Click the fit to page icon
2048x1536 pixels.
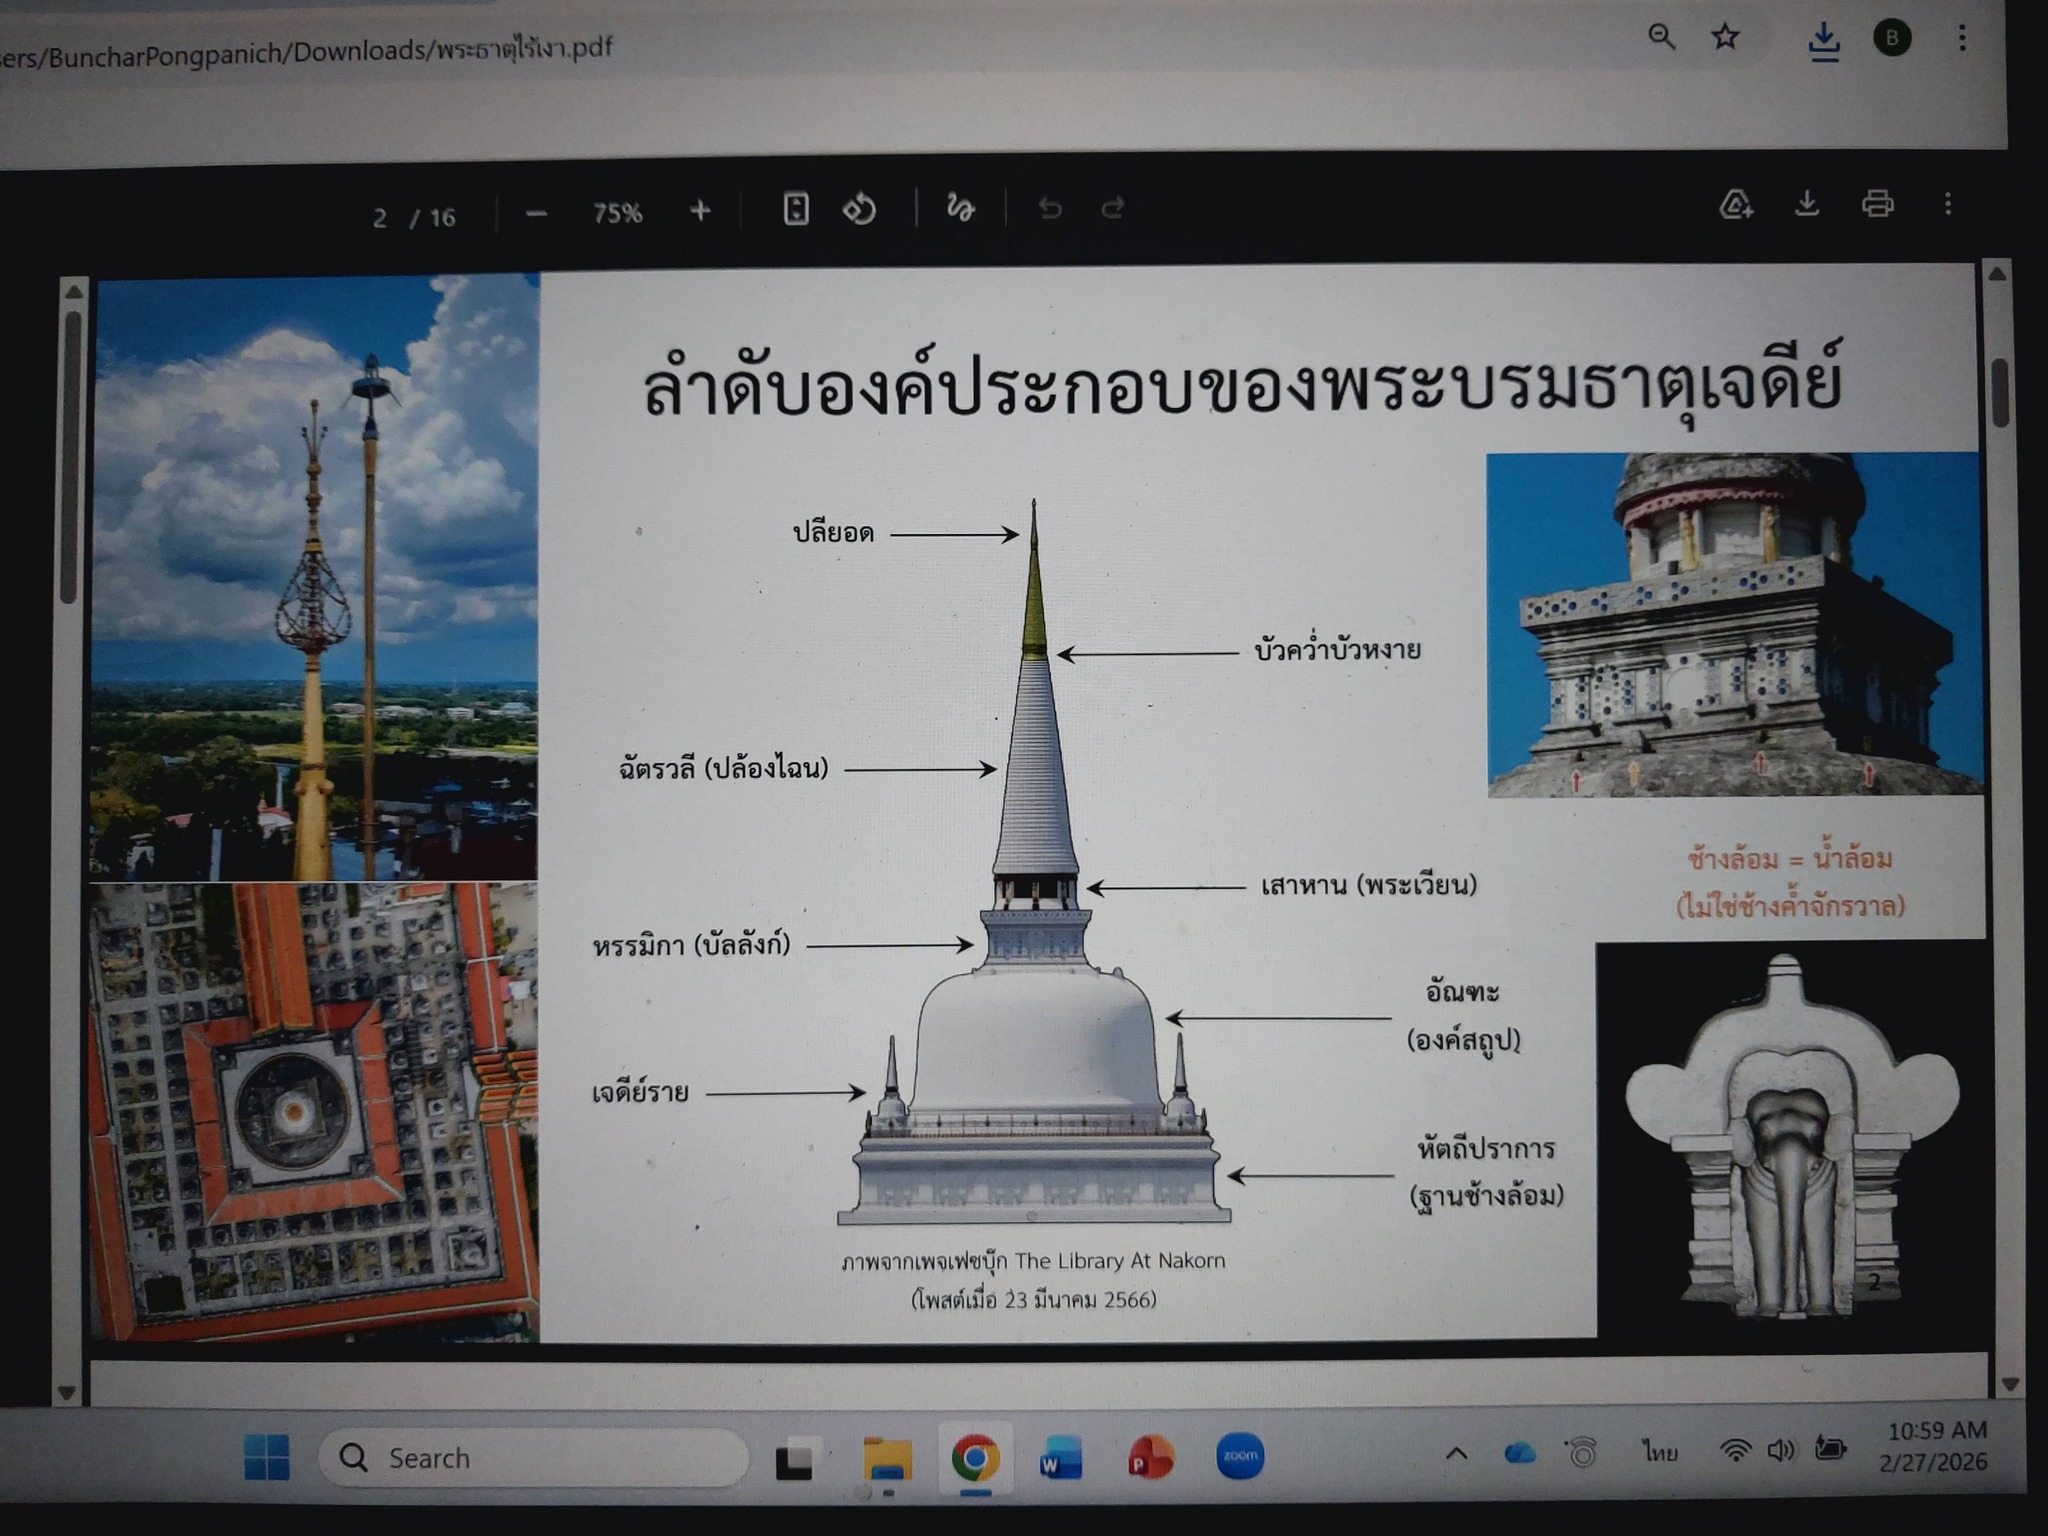click(x=796, y=209)
